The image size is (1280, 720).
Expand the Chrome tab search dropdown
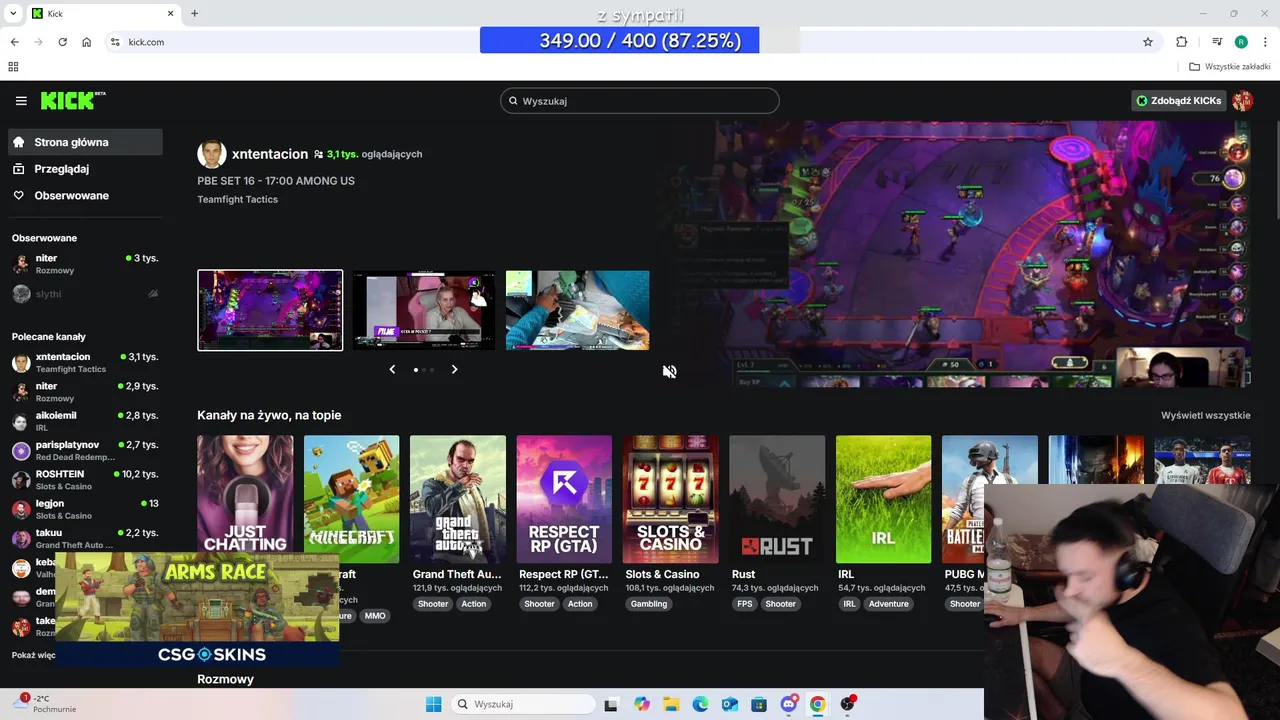[x=13, y=14]
